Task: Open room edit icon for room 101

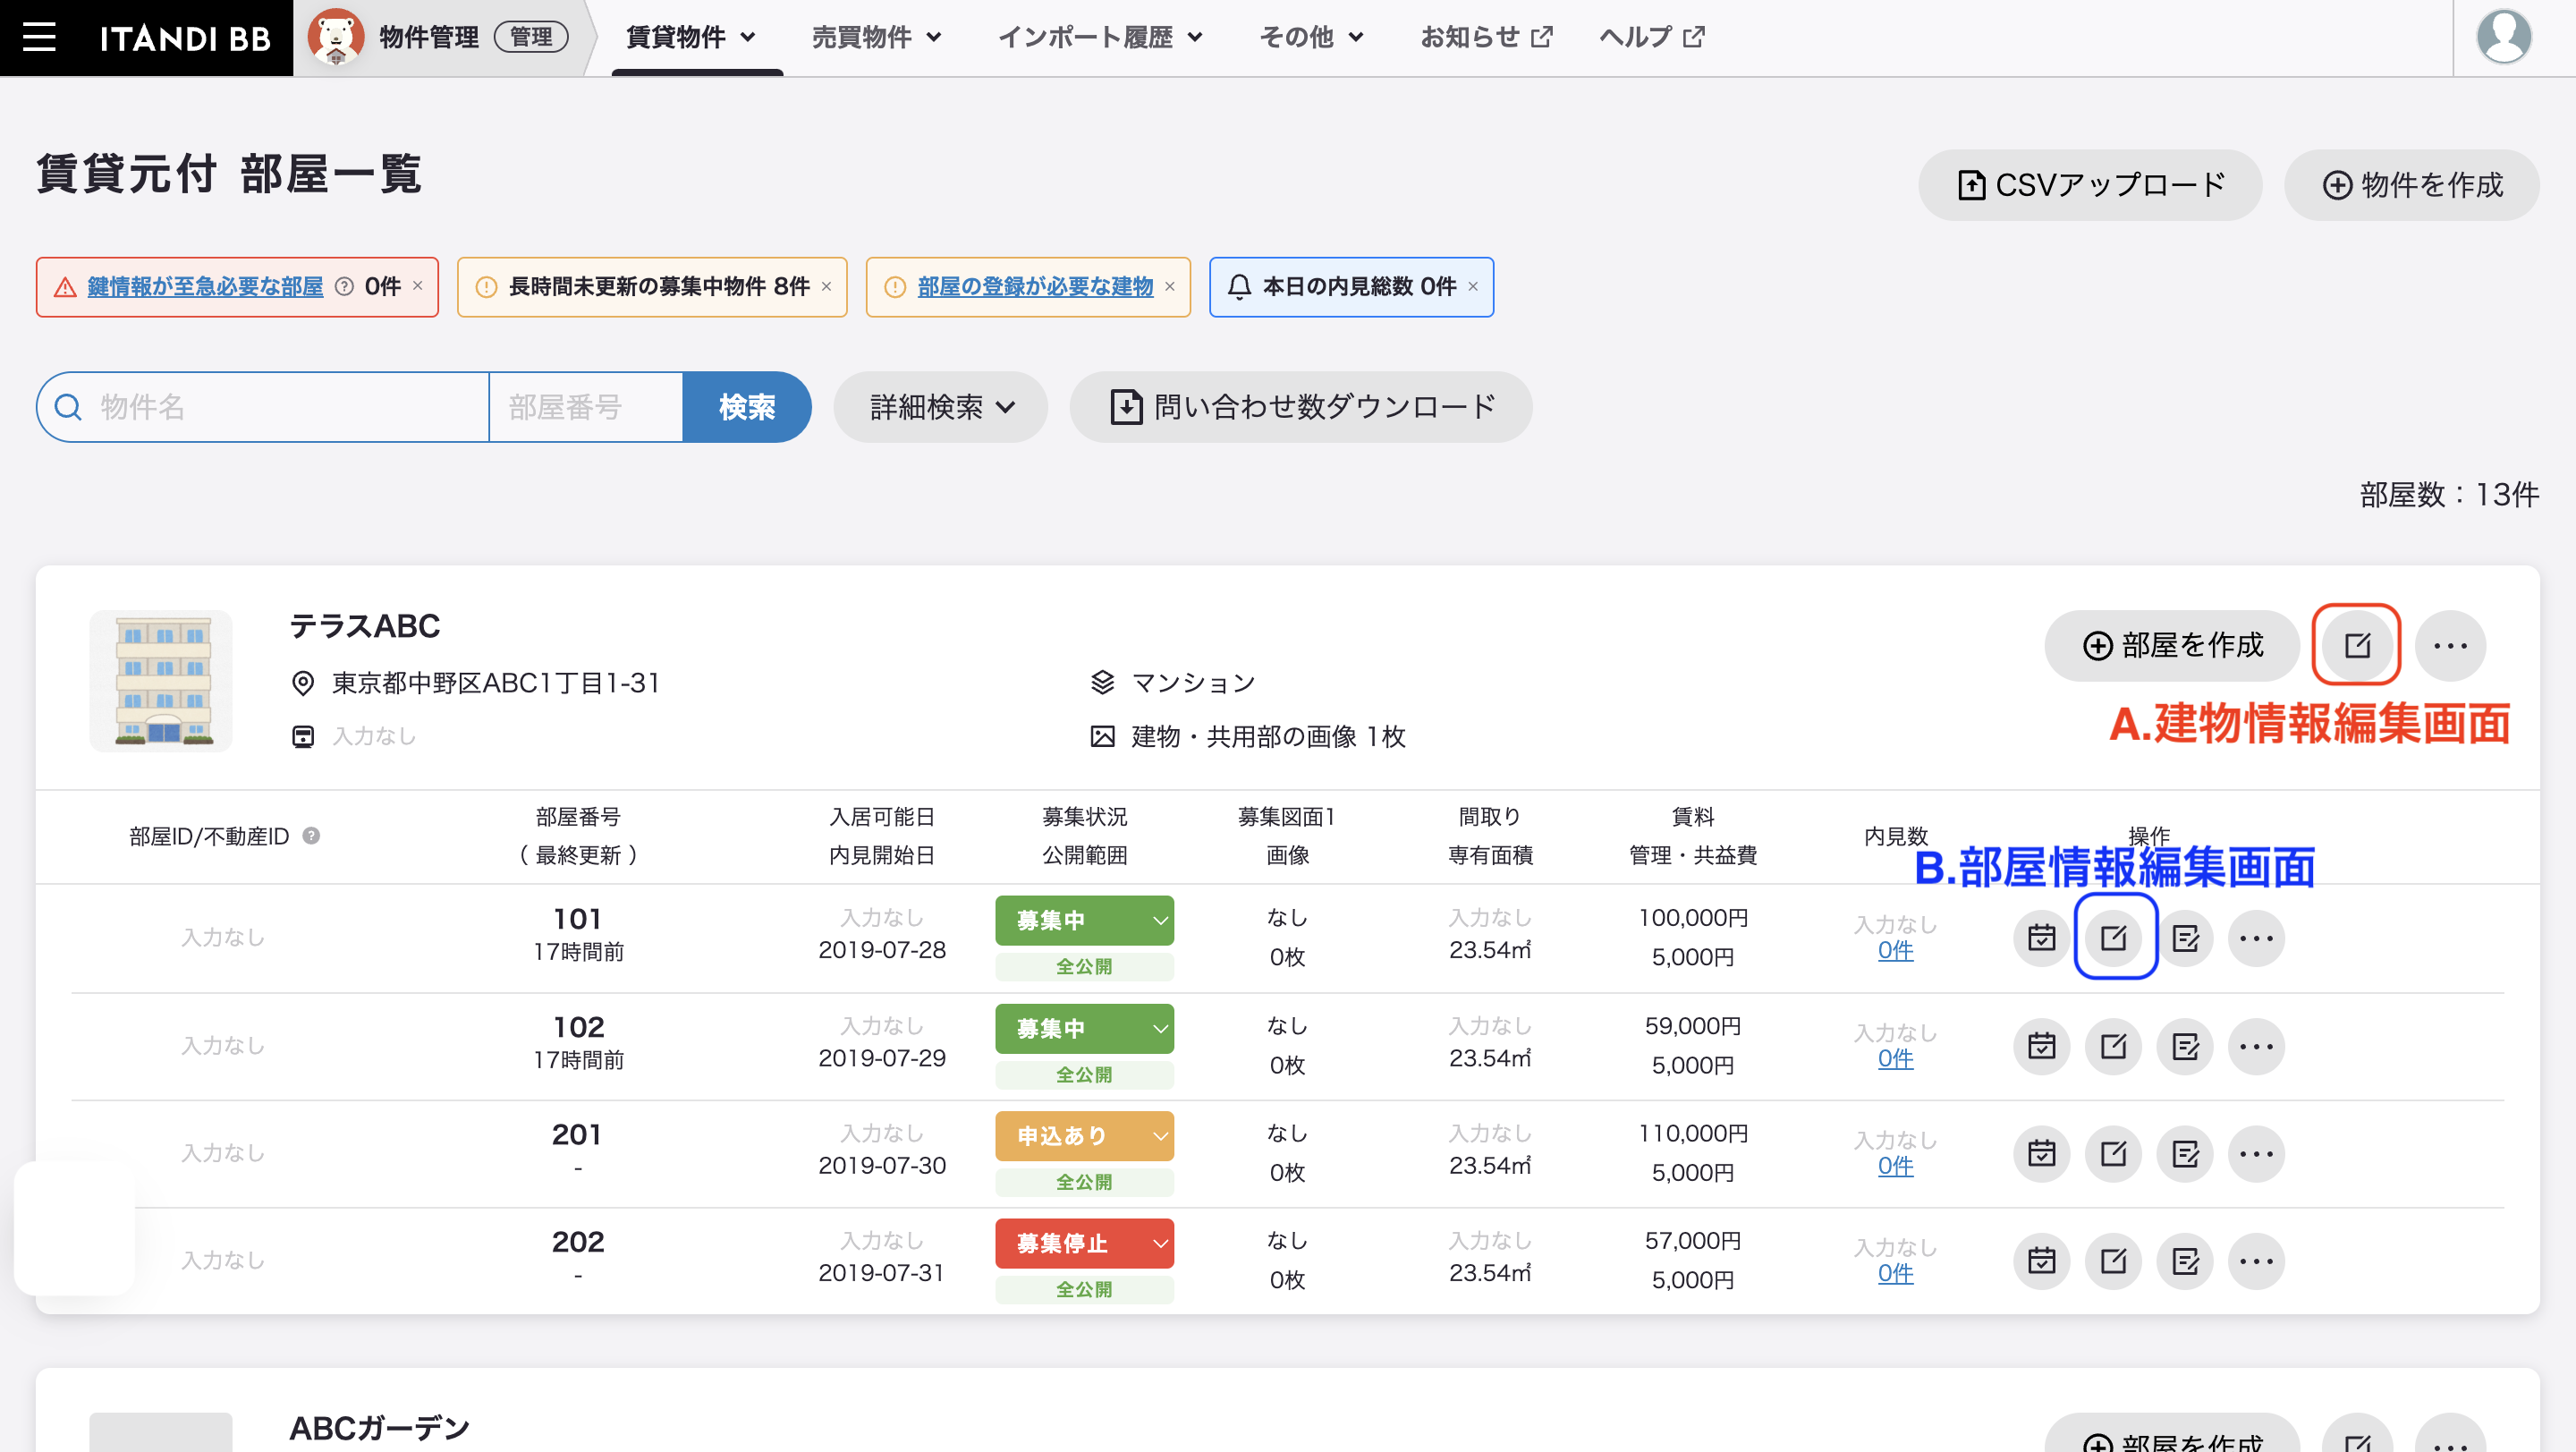Action: pyautogui.click(x=2113, y=938)
